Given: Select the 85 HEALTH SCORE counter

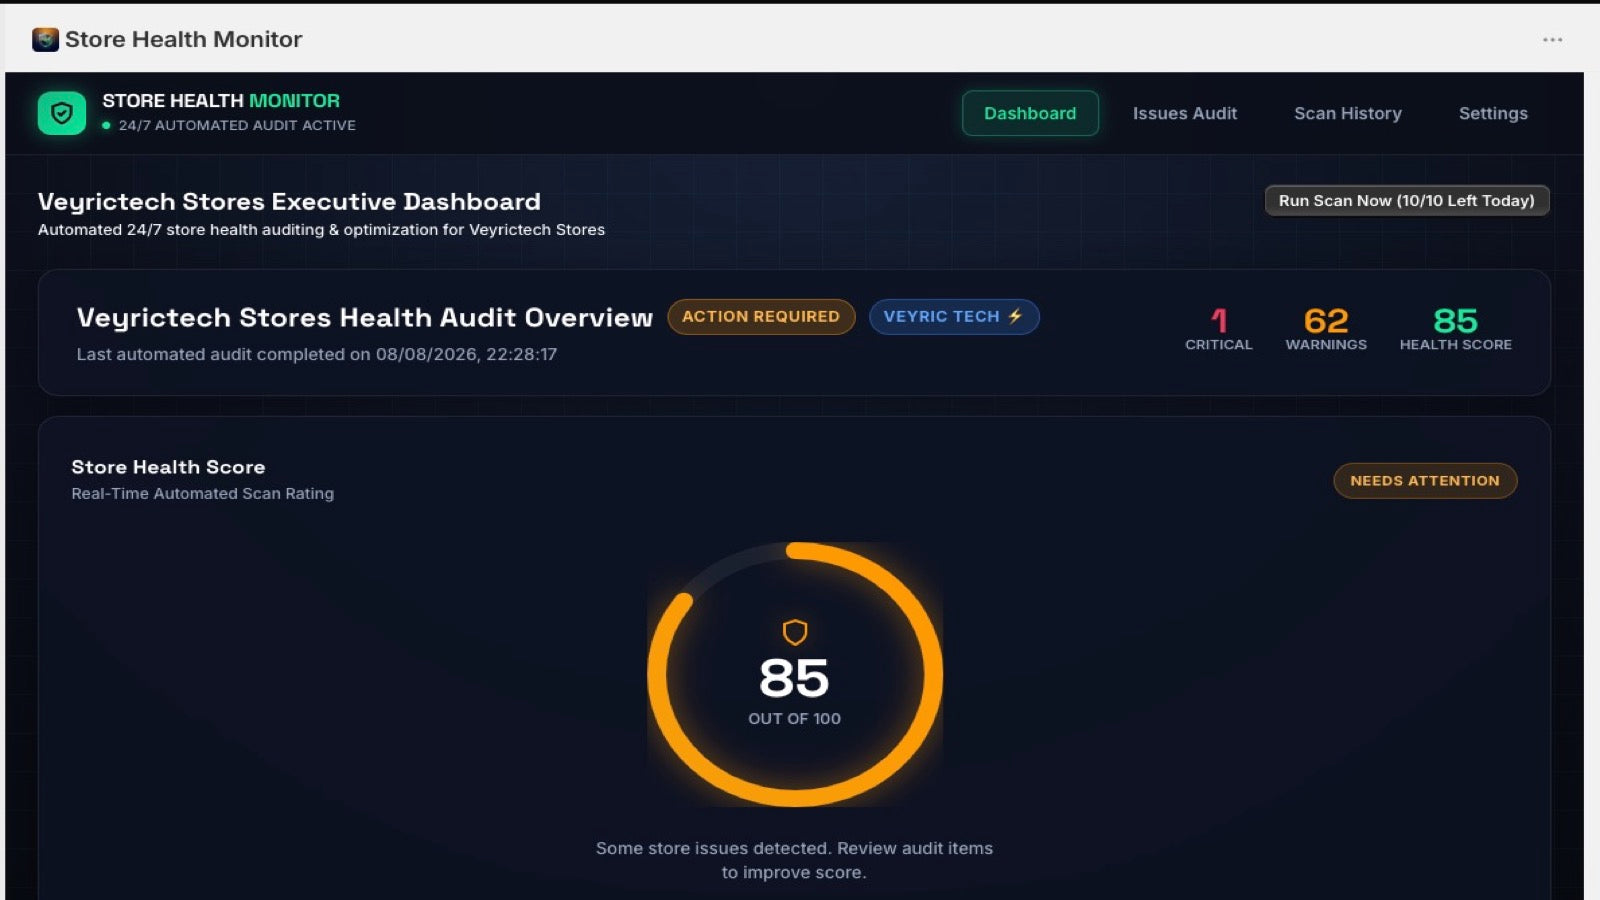Looking at the screenshot, I should click(x=1455, y=329).
